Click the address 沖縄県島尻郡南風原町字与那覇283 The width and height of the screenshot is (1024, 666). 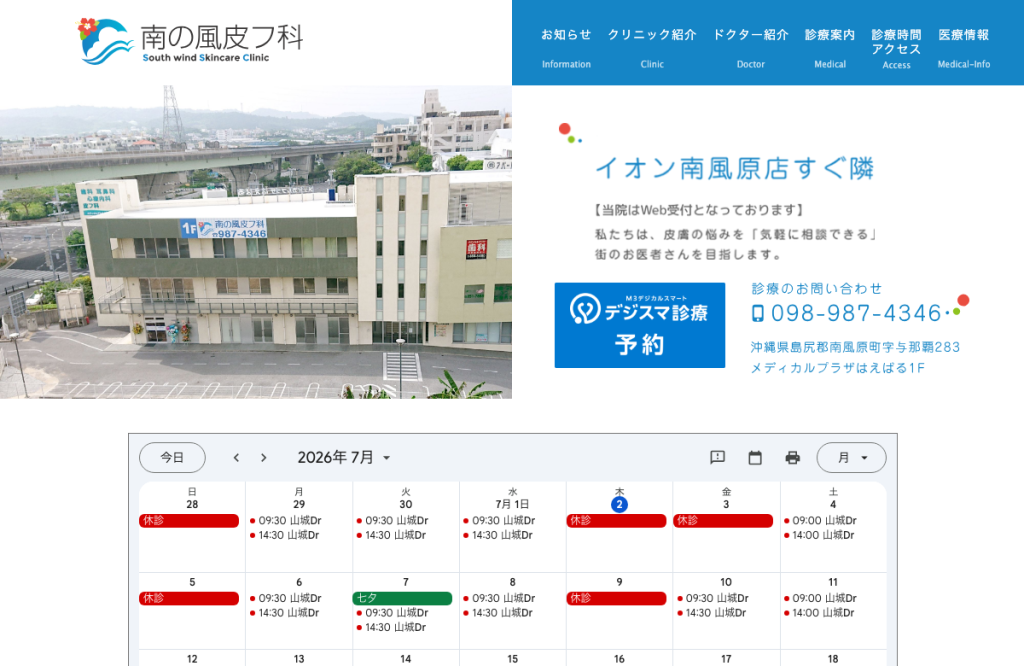pos(855,347)
